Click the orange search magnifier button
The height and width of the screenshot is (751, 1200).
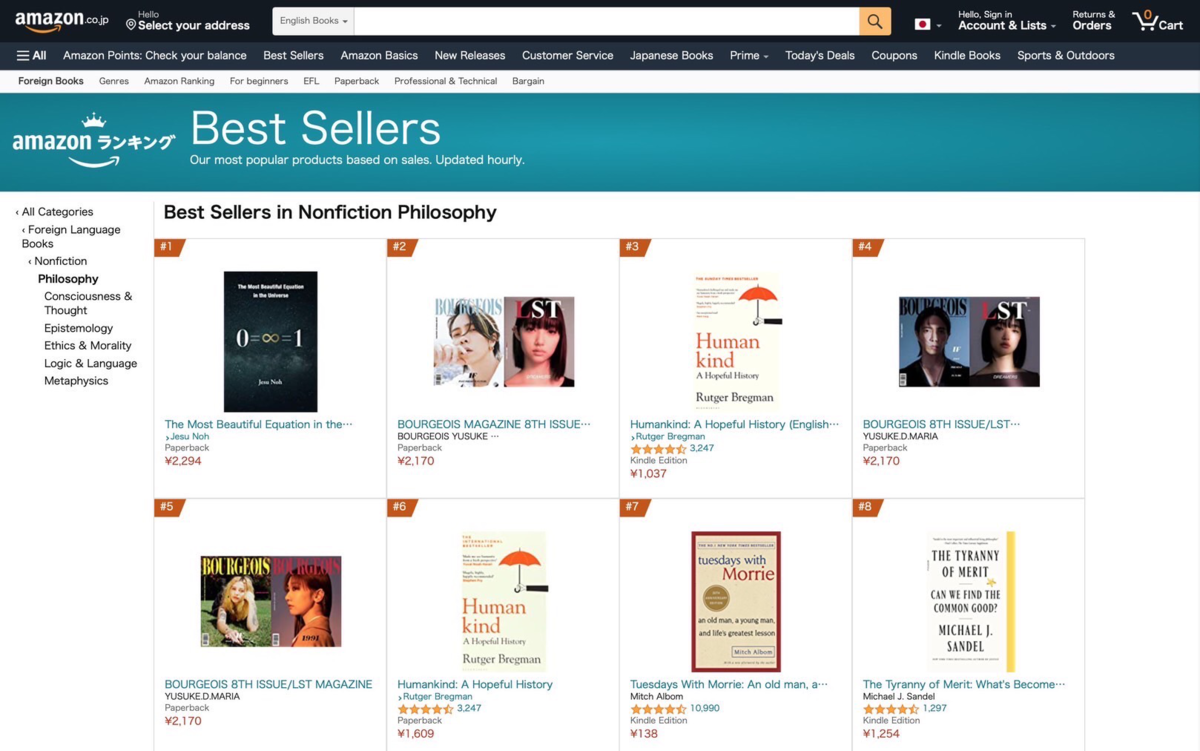(874, 21)
